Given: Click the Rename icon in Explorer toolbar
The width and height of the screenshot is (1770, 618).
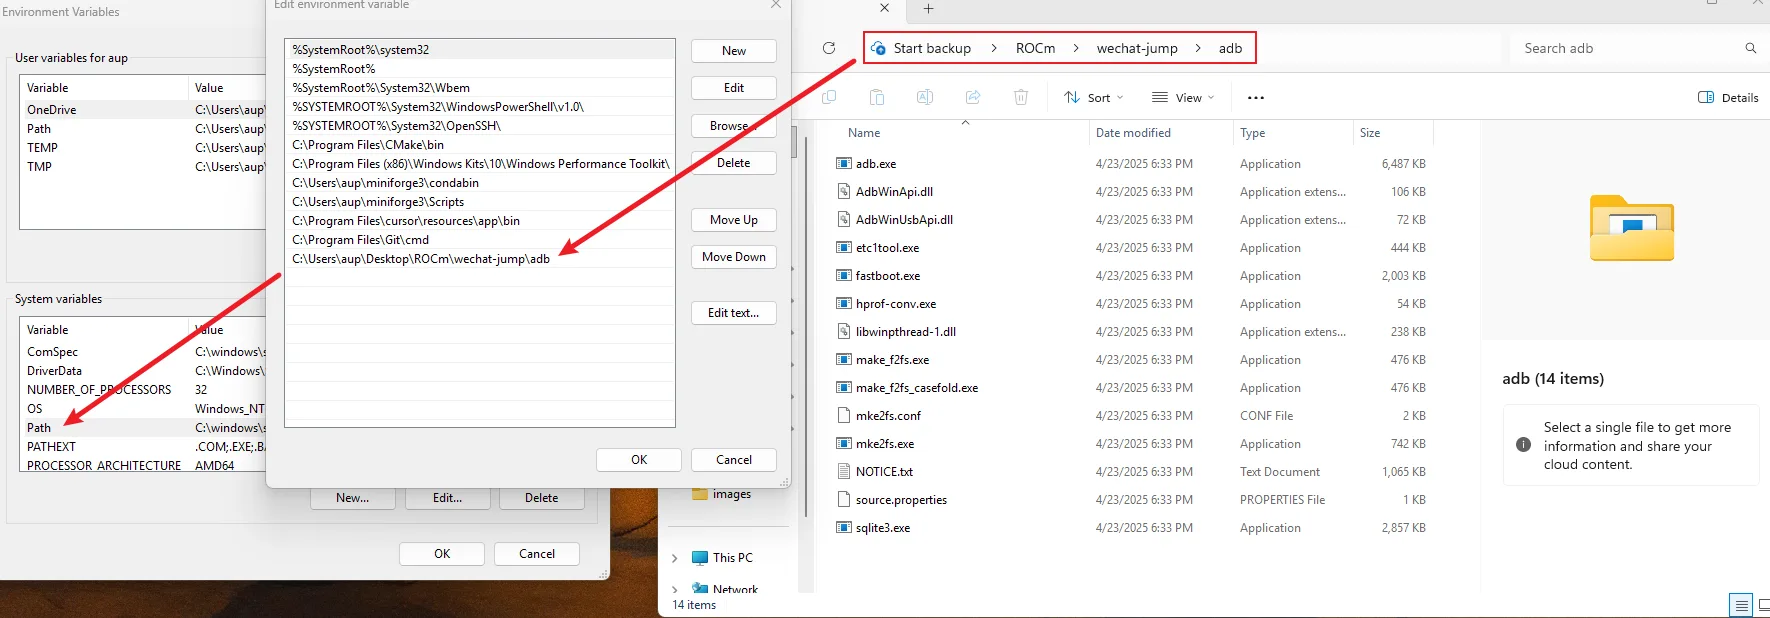Looking at the screenshot, I should point(925,97).
